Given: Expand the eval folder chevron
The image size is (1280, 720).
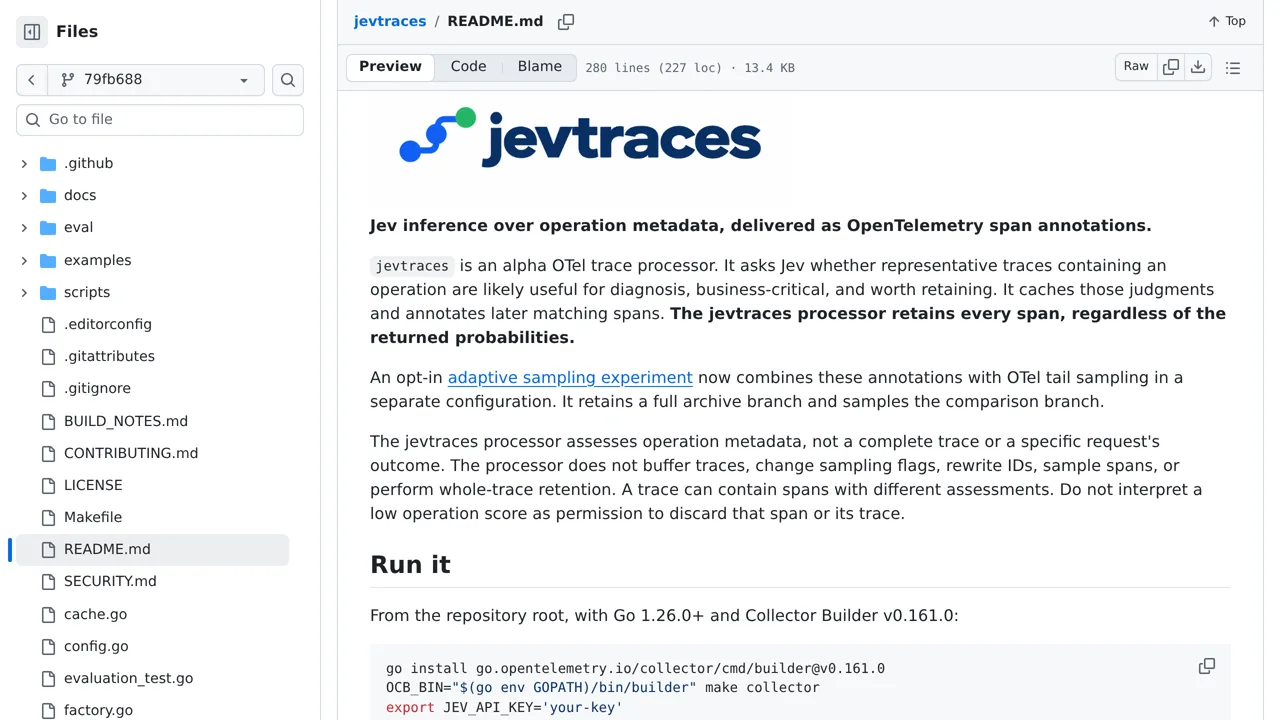Looking at the screenshot, I should 24,228.
